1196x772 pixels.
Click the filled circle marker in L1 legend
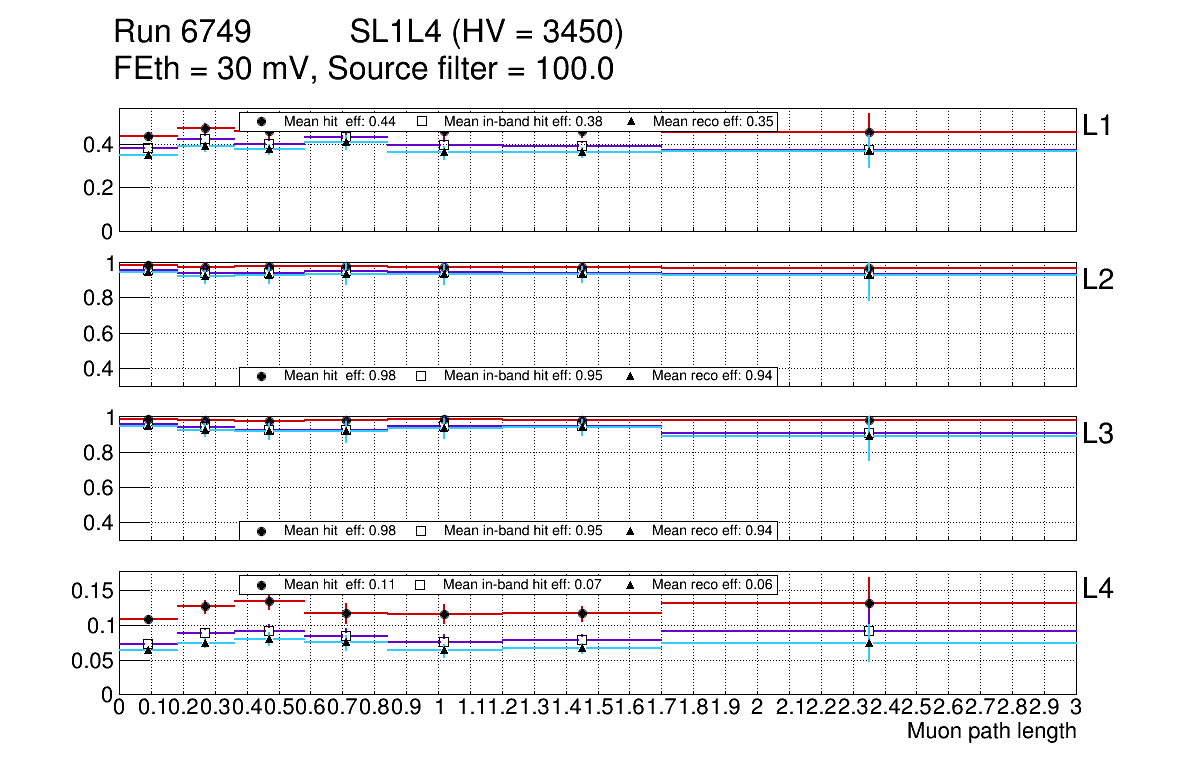(x=262, y=122)
